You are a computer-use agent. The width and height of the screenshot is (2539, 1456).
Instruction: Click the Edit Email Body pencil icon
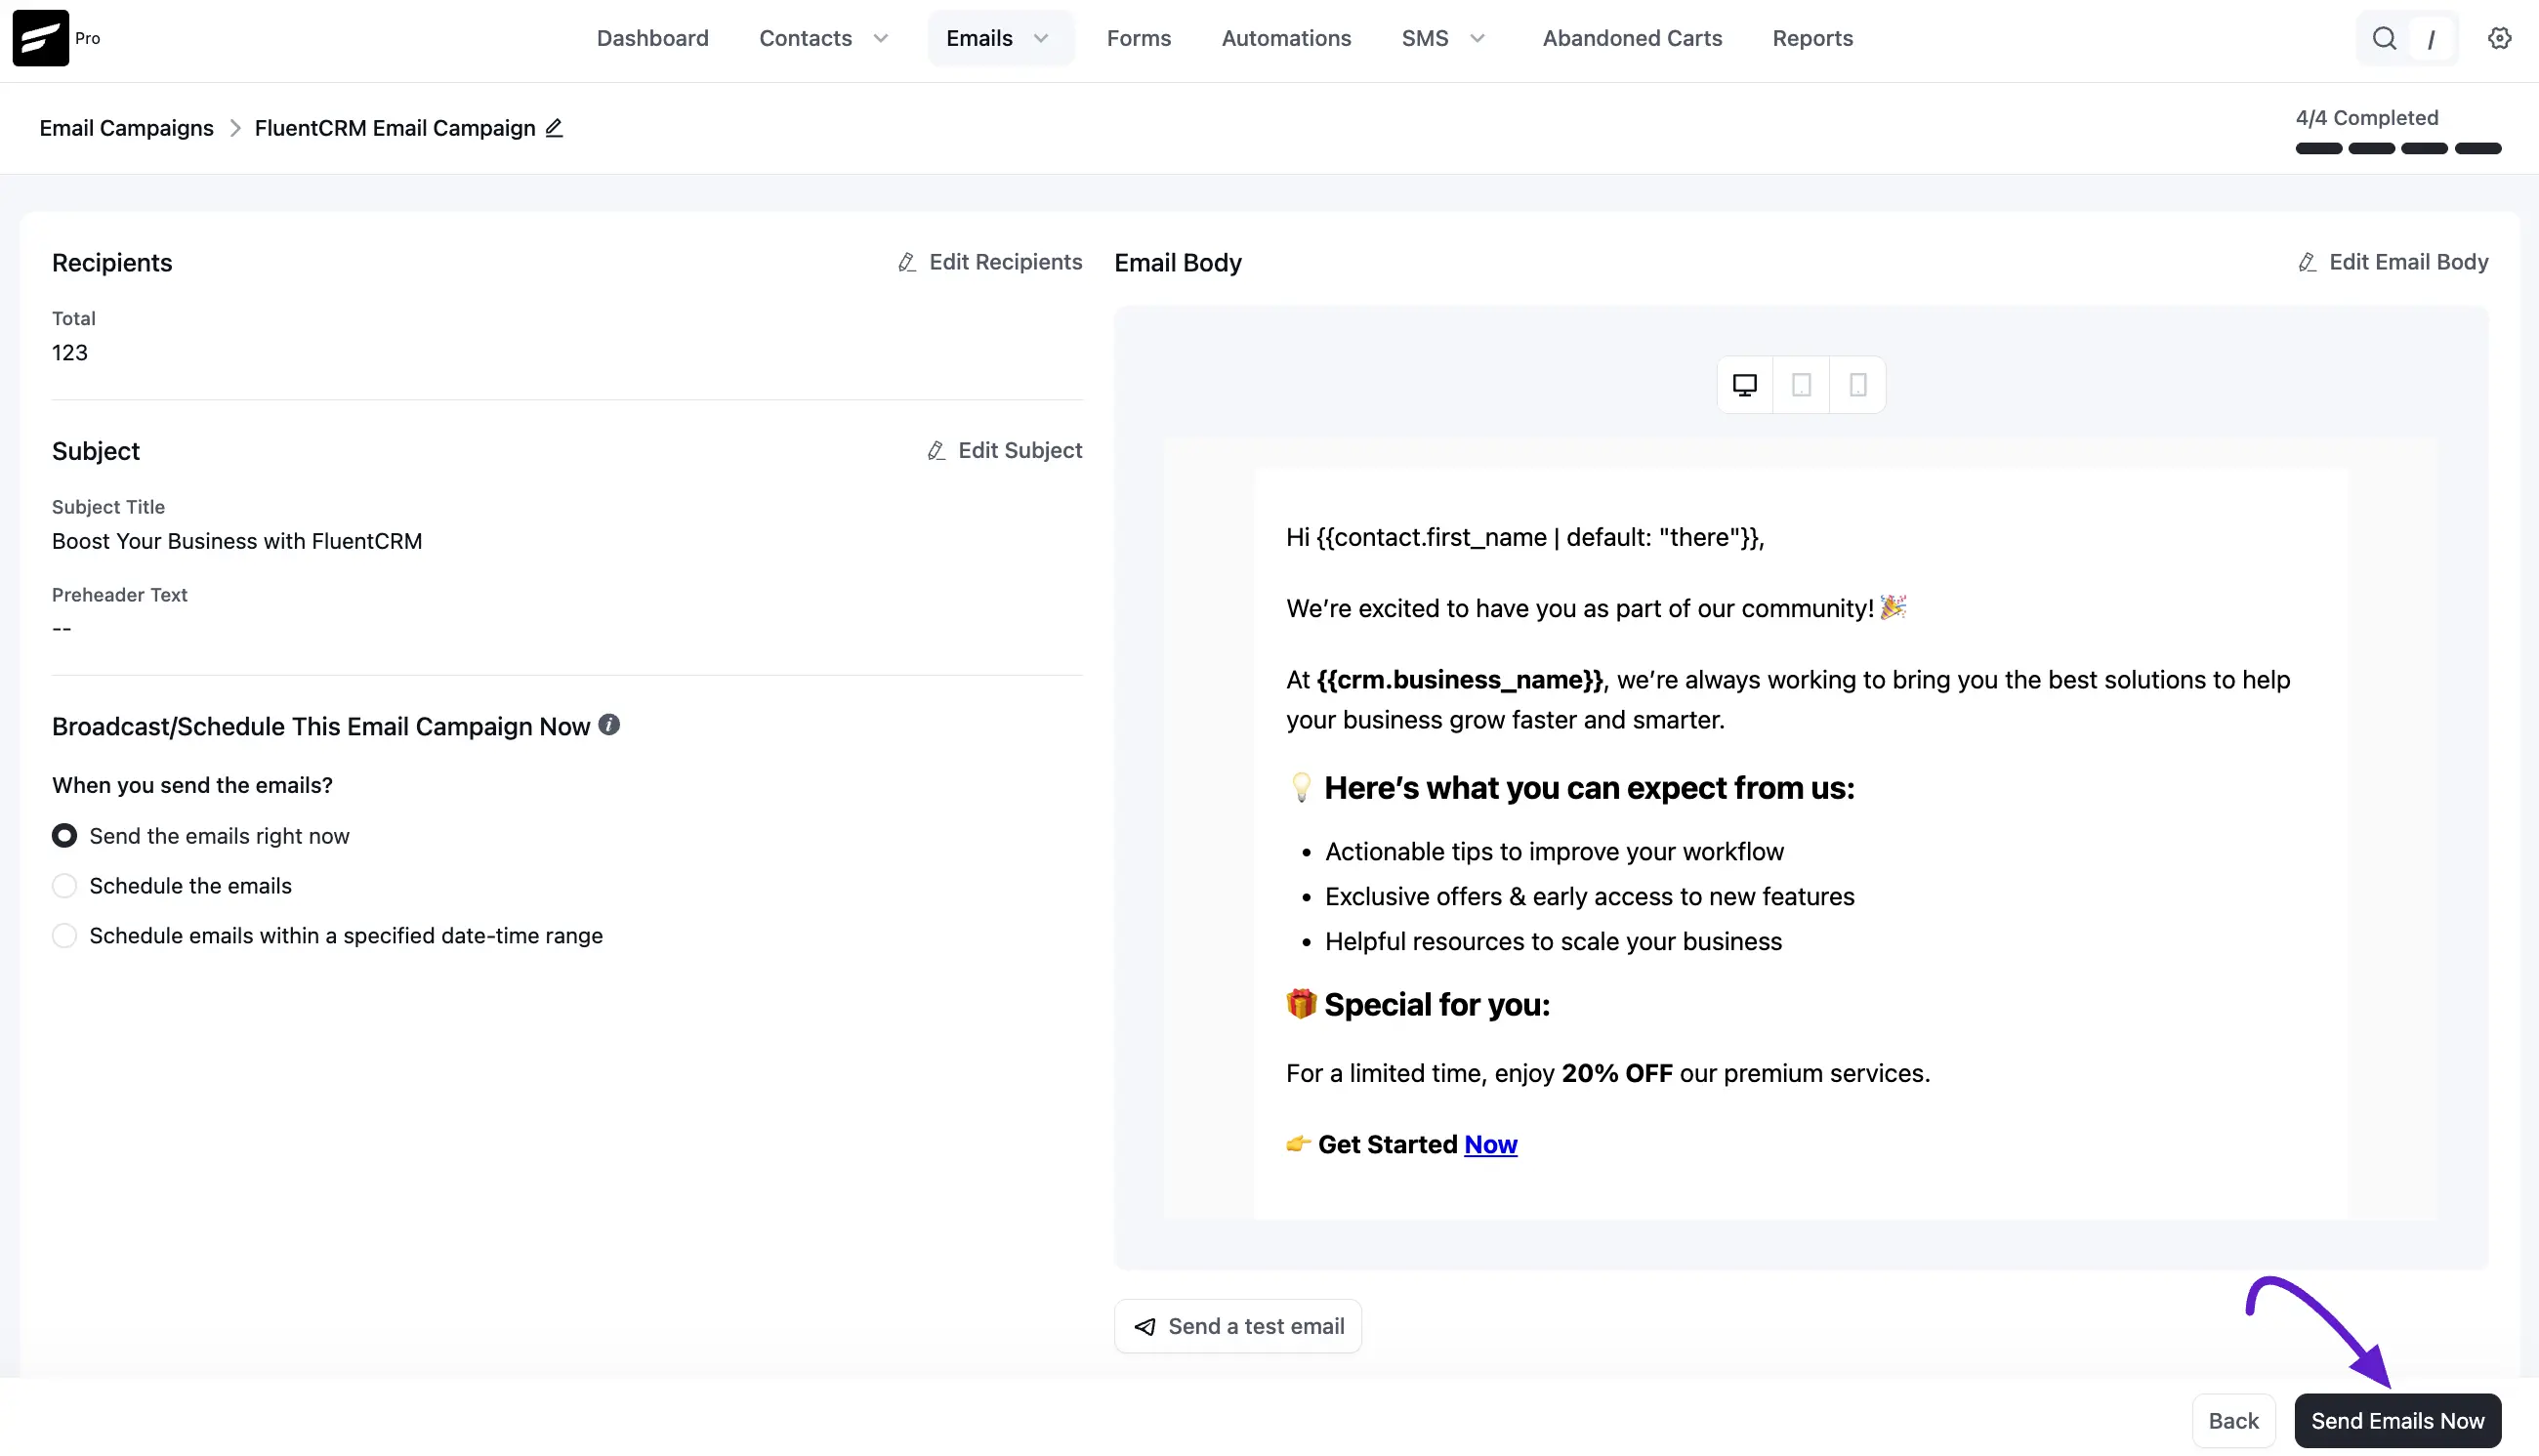[2307, 262]
